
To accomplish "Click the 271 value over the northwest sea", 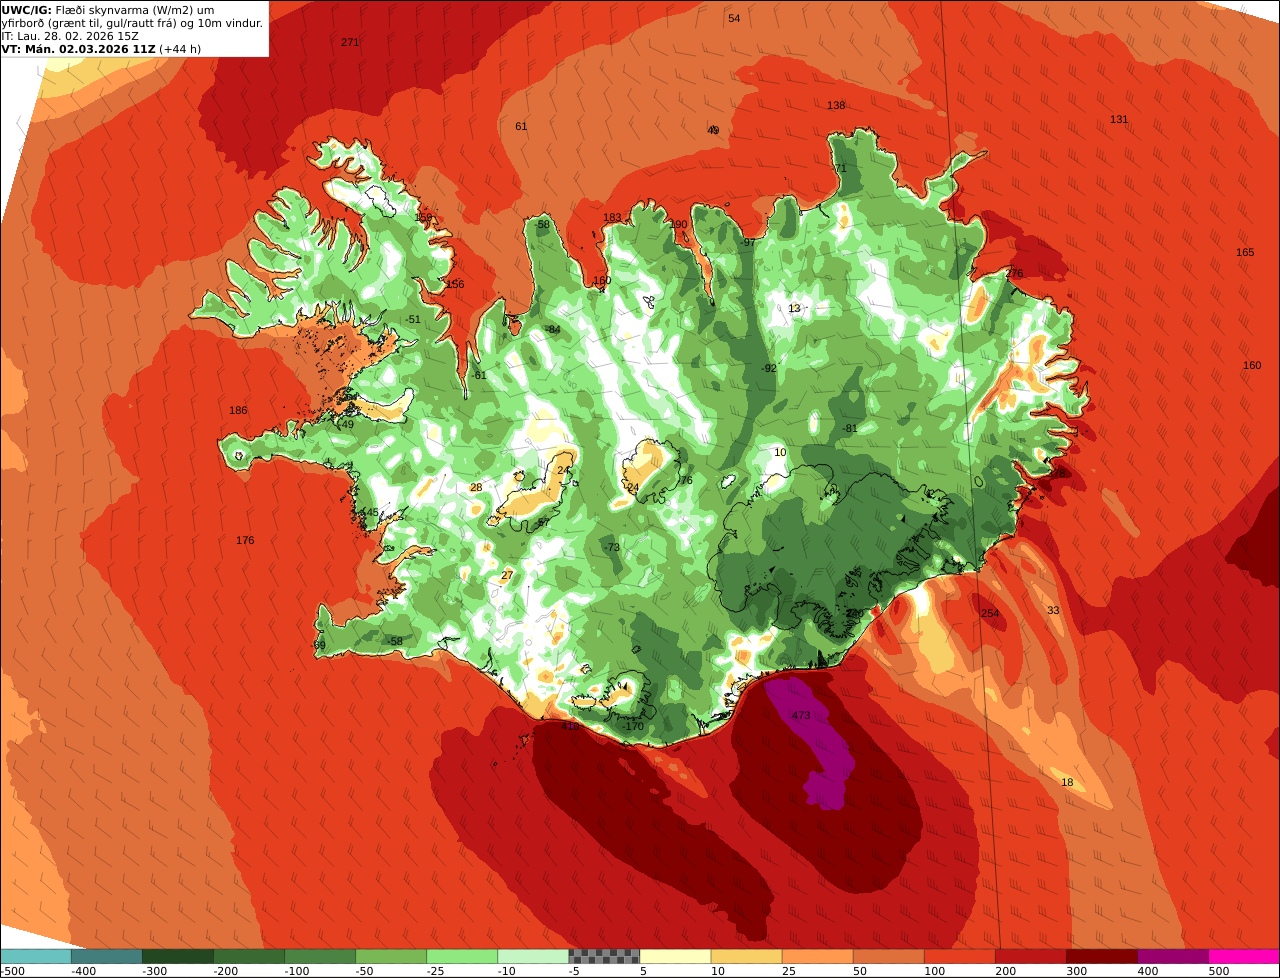I will point(350,42).
